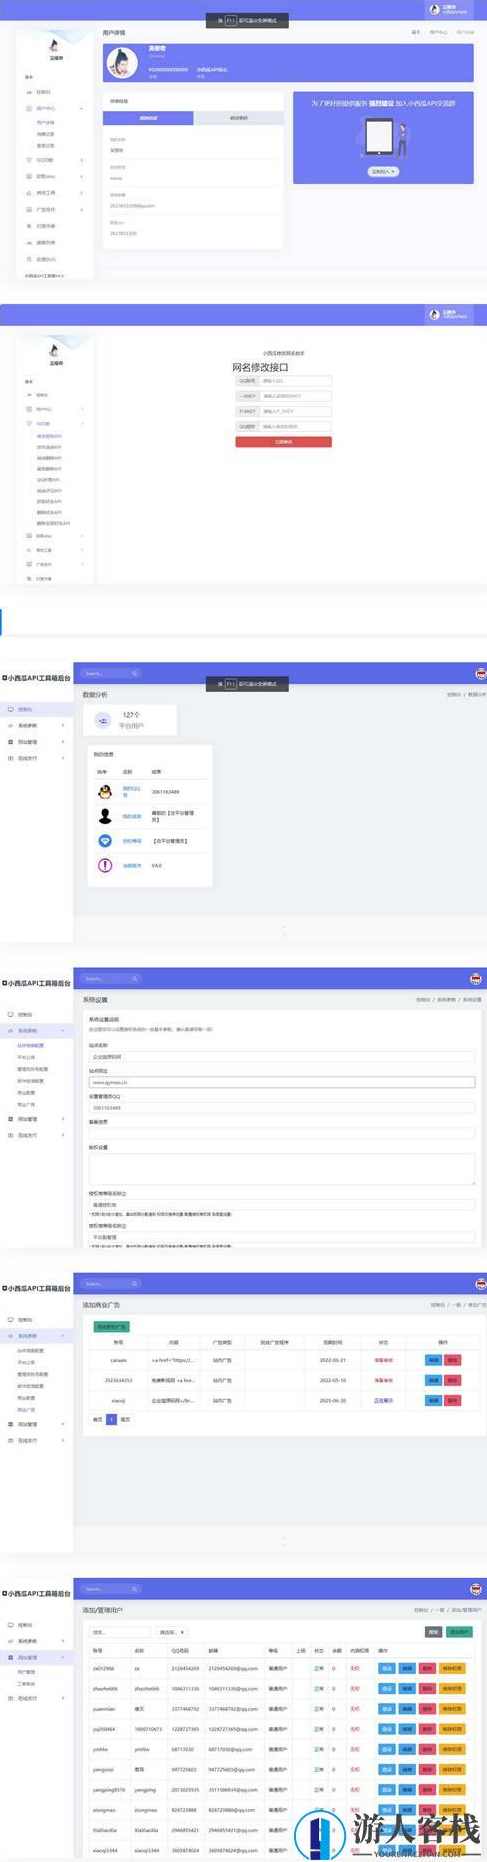Image resolution: width=487 pixels, height=1862 pixels.
Task: Expand 百域发行 in the 数据分析 sidebar
Action: tap(36, 758)
